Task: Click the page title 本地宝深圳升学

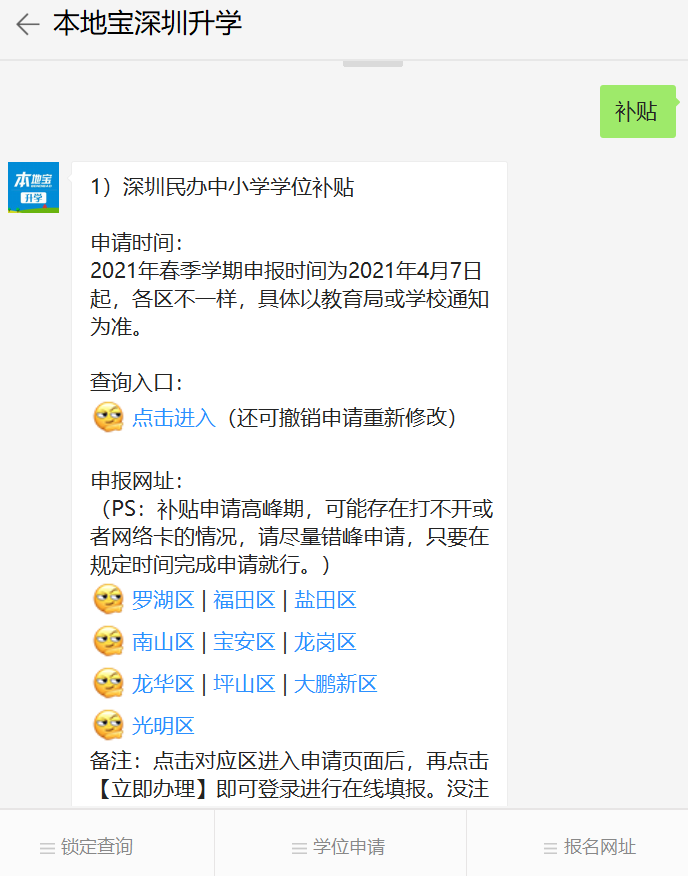Action: click(x=148, y=24)
